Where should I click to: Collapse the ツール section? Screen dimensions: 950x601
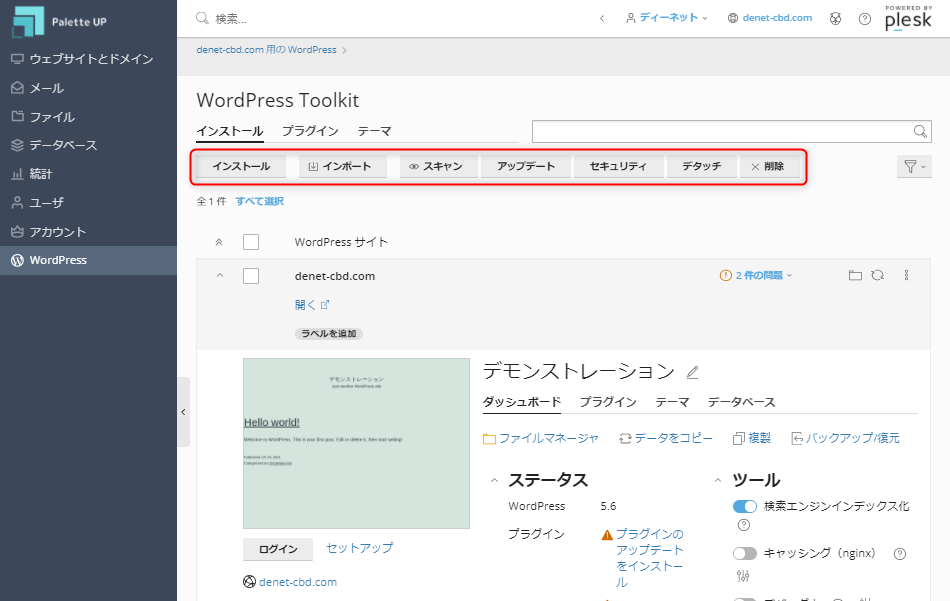point(718,480)
